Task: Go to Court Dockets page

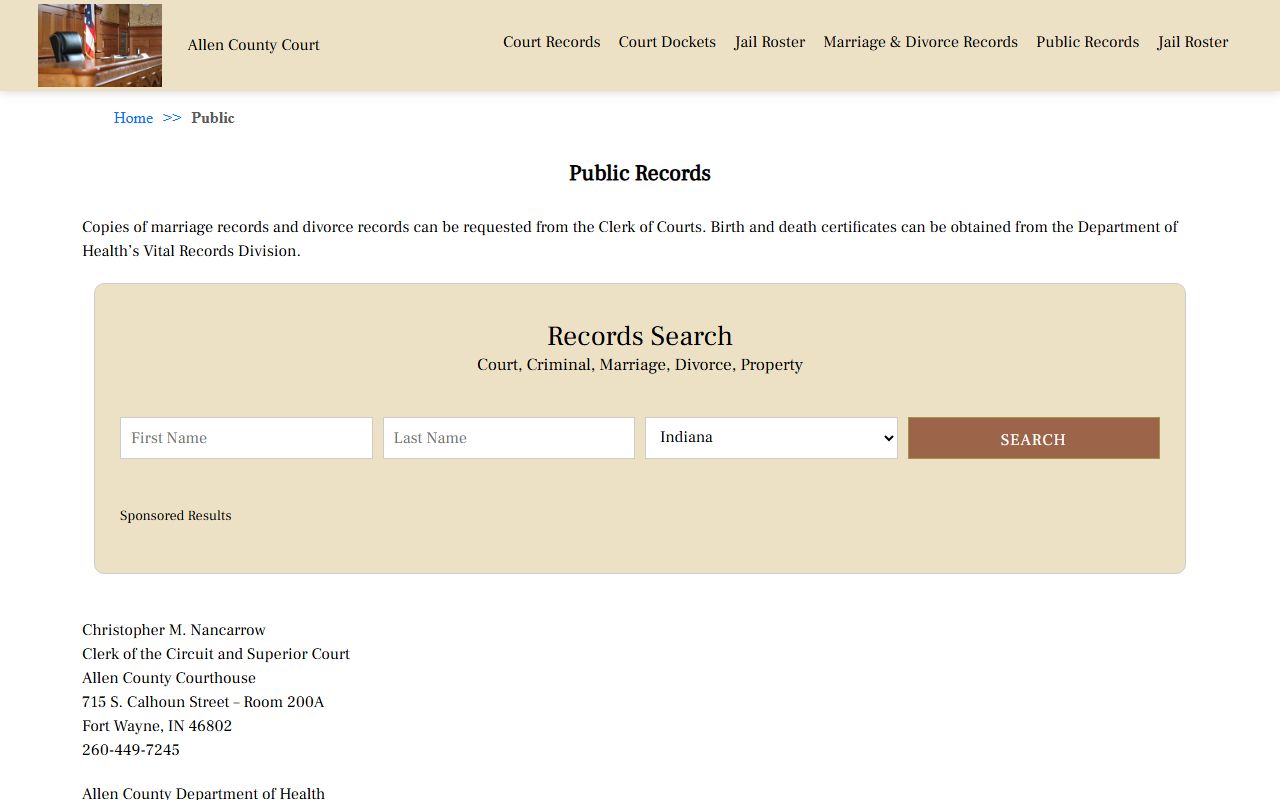Action: coord(667,42)
